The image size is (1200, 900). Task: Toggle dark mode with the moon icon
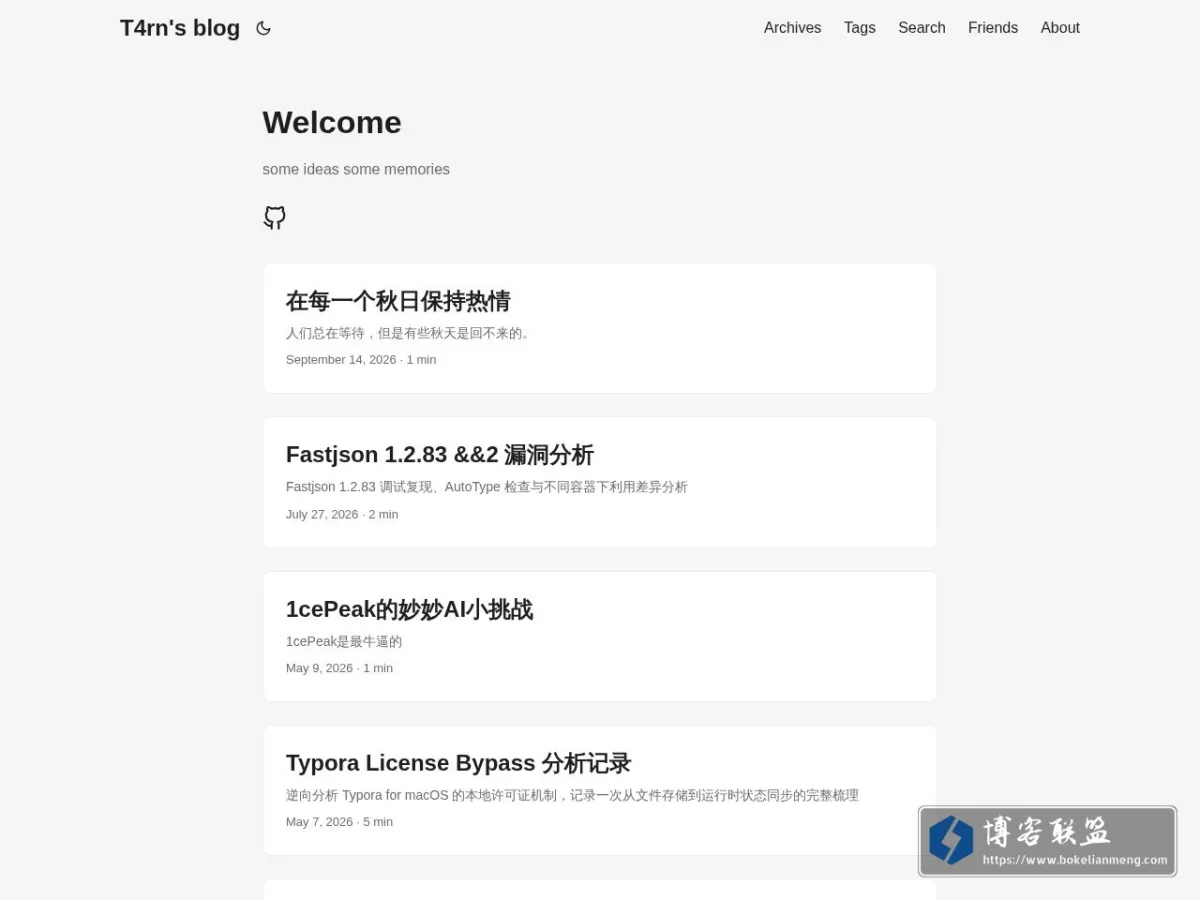[263, 28]
